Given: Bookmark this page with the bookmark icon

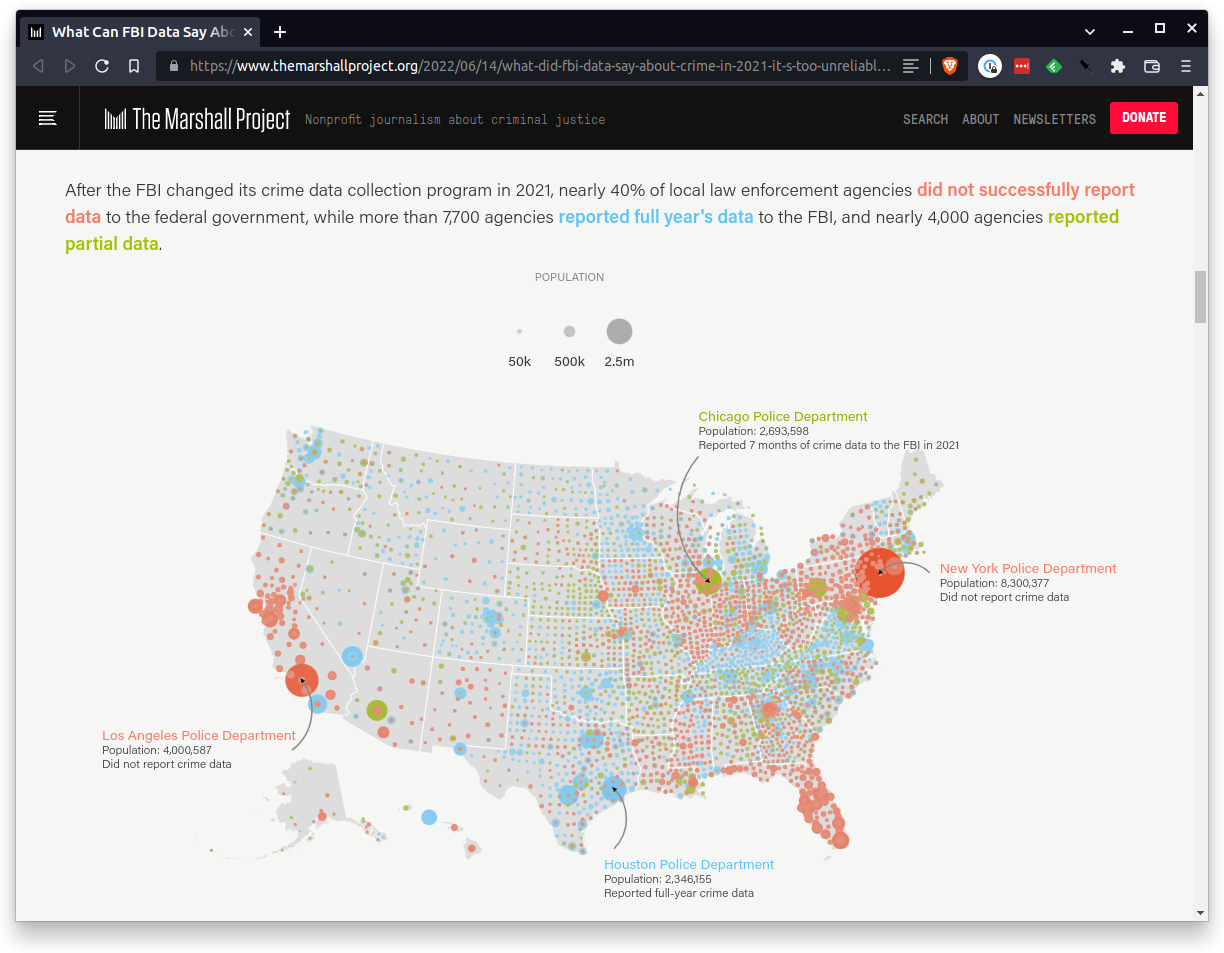Looking at the screenshot, I should click(x=134, y=66).
